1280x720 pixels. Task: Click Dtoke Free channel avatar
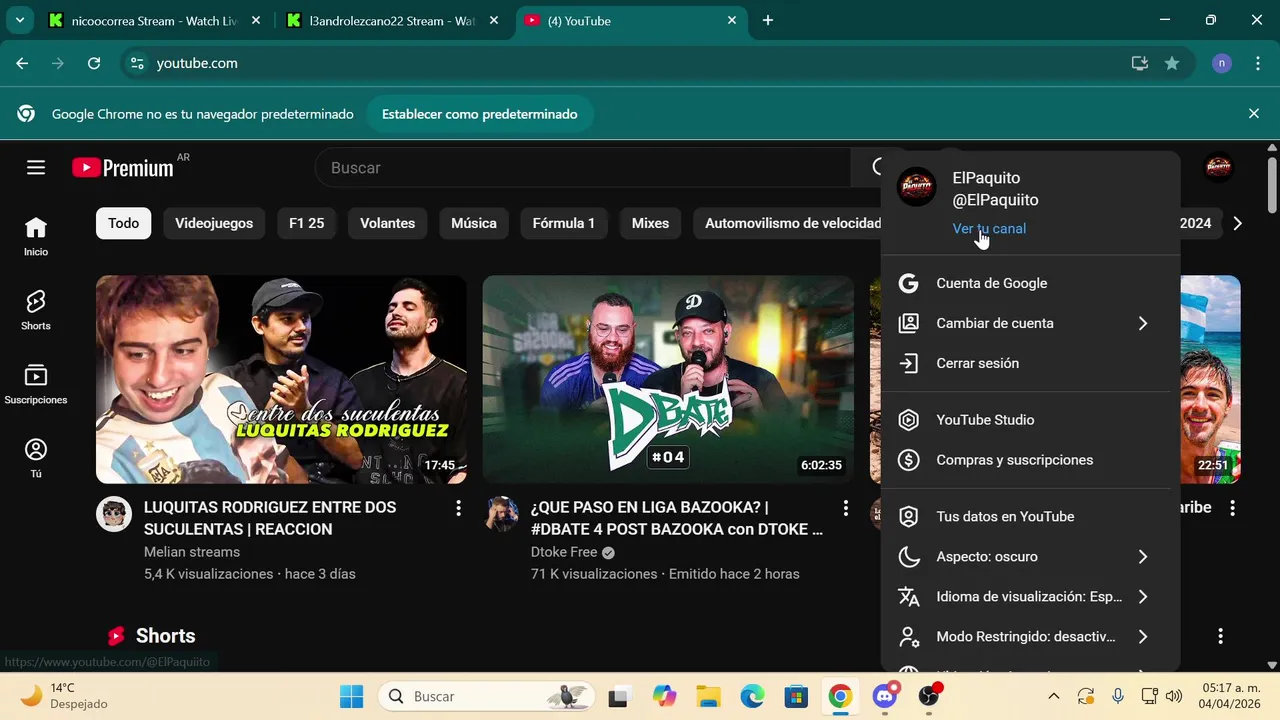coord(501,514)
